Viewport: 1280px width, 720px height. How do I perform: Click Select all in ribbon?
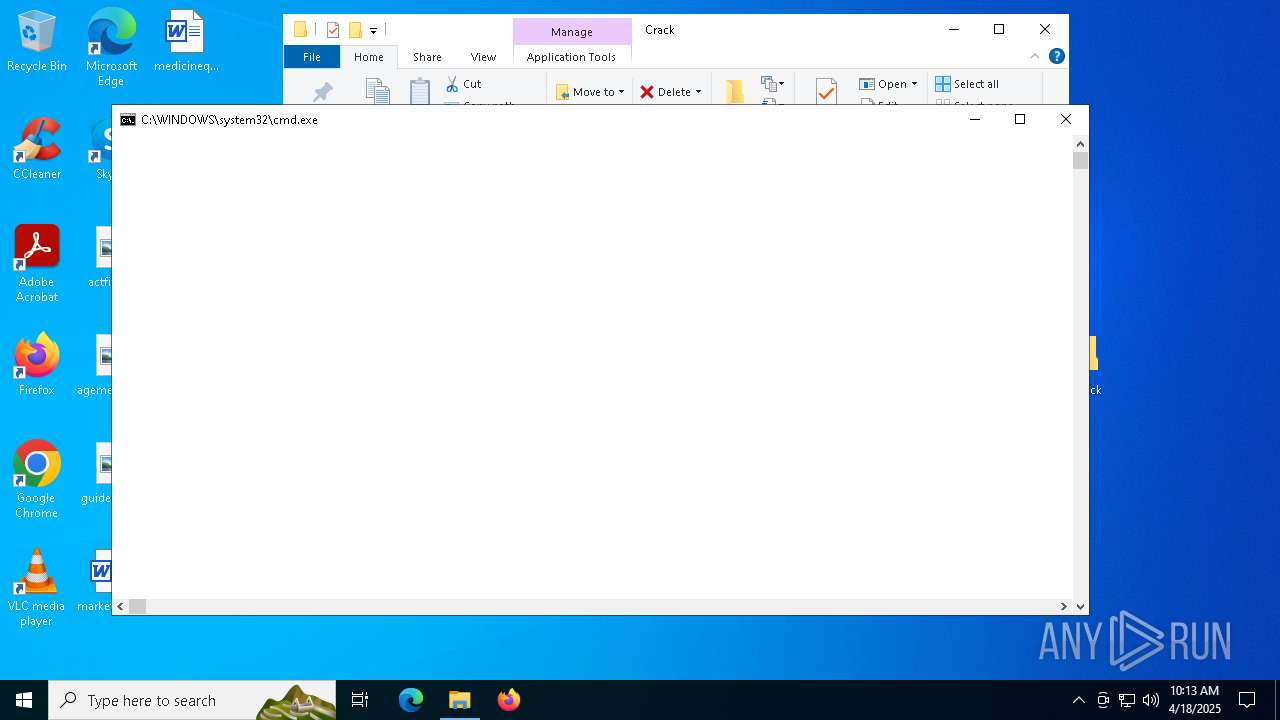click(x=967, y=84)
